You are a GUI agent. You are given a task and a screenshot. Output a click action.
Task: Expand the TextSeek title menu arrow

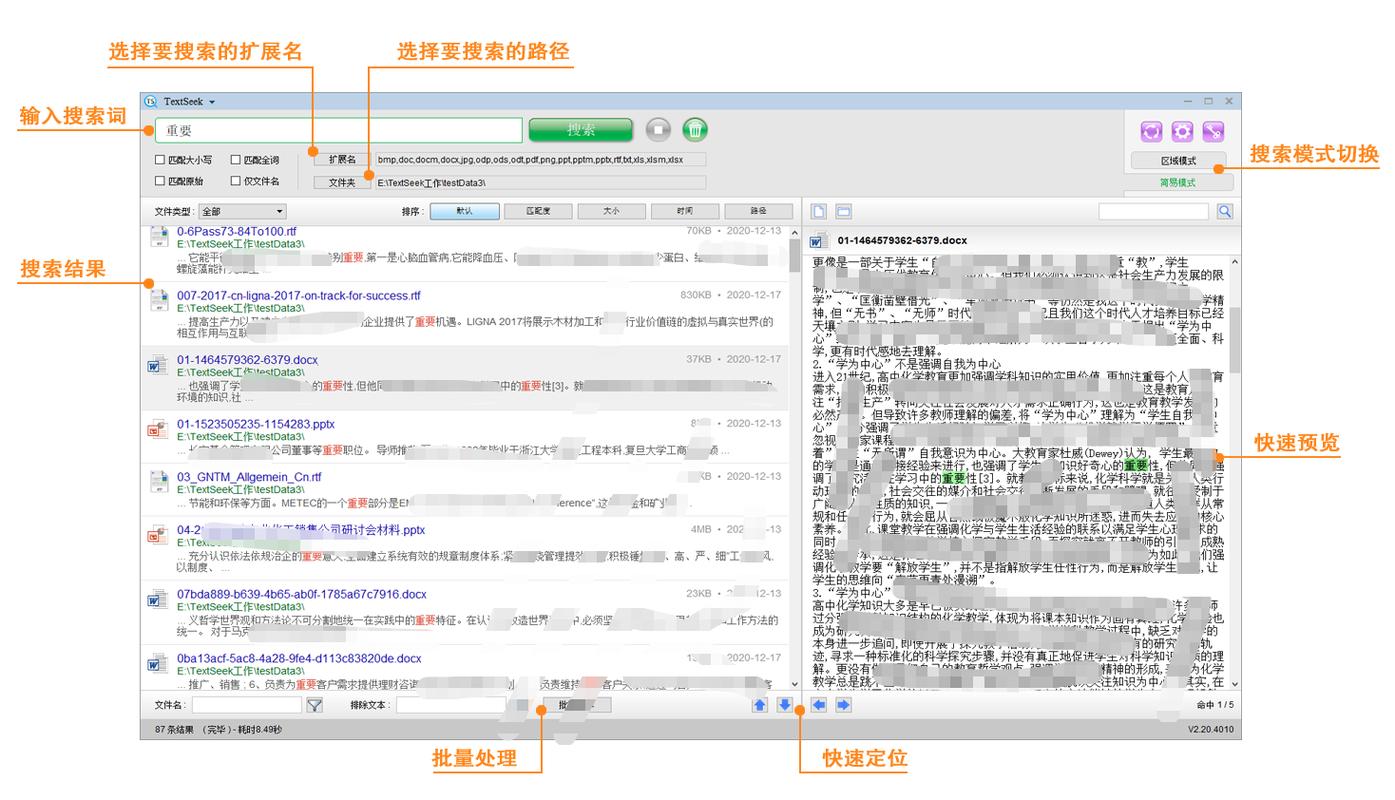(212, 102)
